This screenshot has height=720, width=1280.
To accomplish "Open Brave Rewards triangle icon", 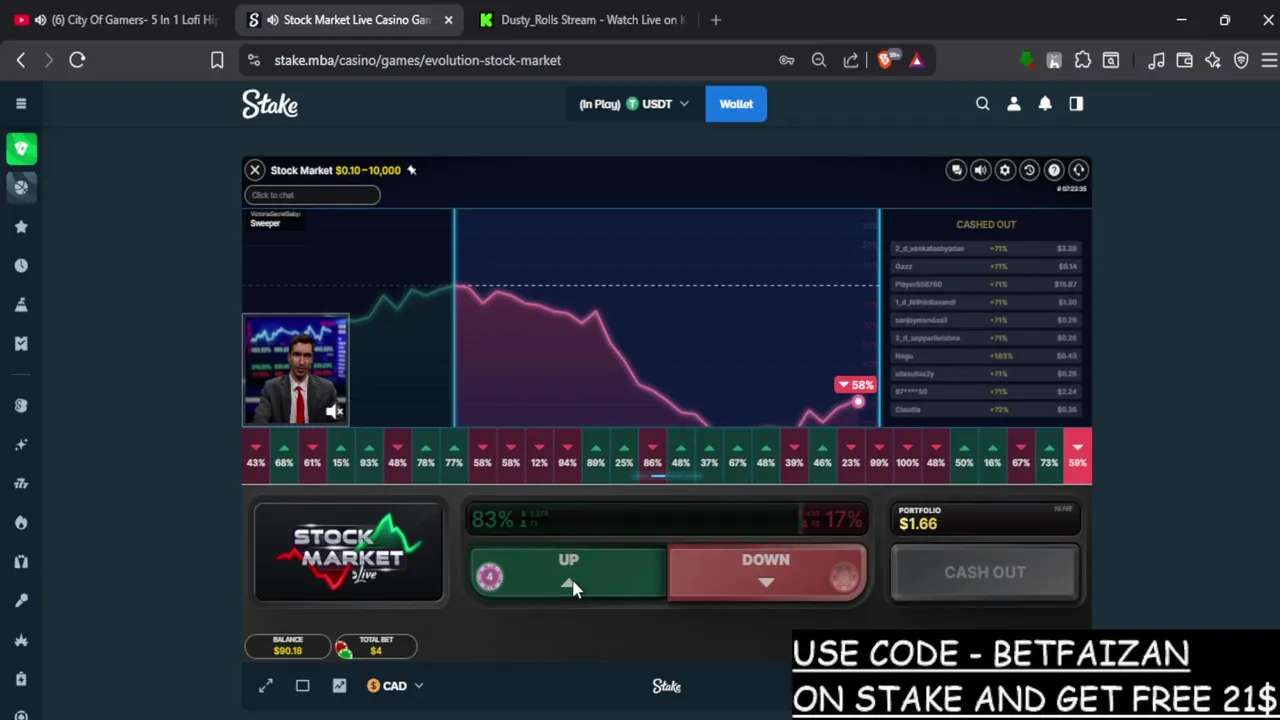I will 916,60.
